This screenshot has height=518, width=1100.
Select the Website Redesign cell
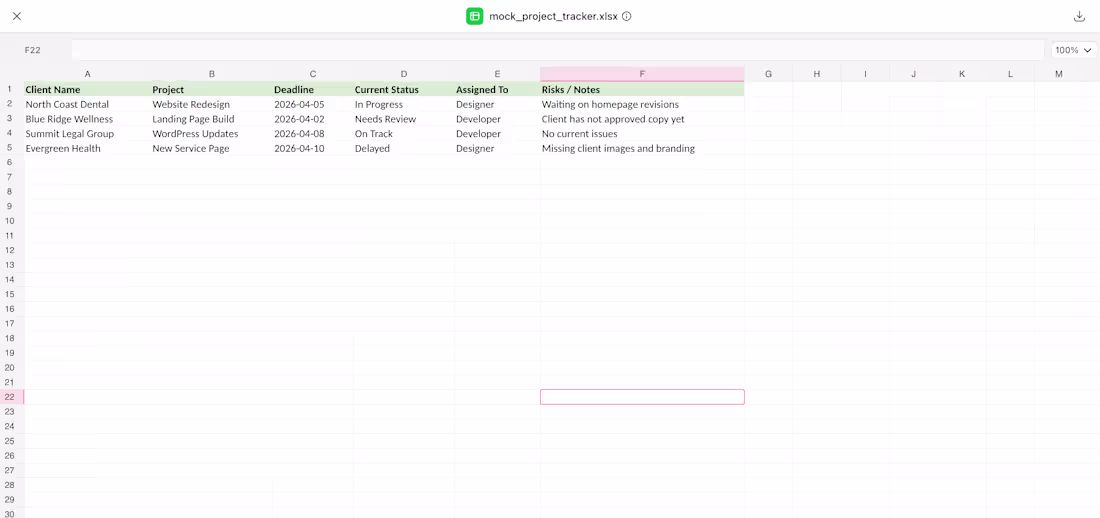[212, 104]
